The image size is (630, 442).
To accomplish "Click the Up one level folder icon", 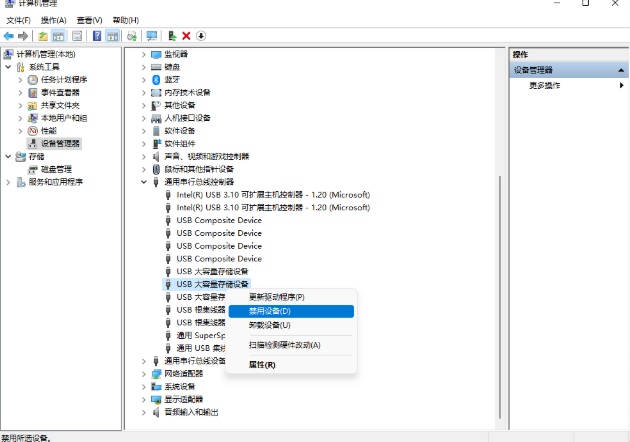I will 43,35.
